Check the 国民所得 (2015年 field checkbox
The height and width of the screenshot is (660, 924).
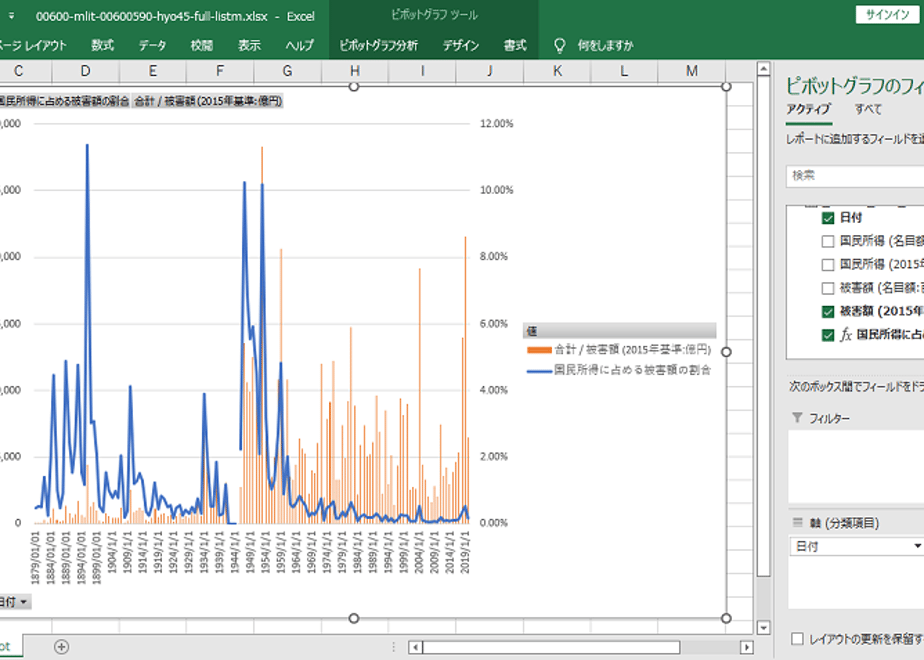tap(828, 265)
